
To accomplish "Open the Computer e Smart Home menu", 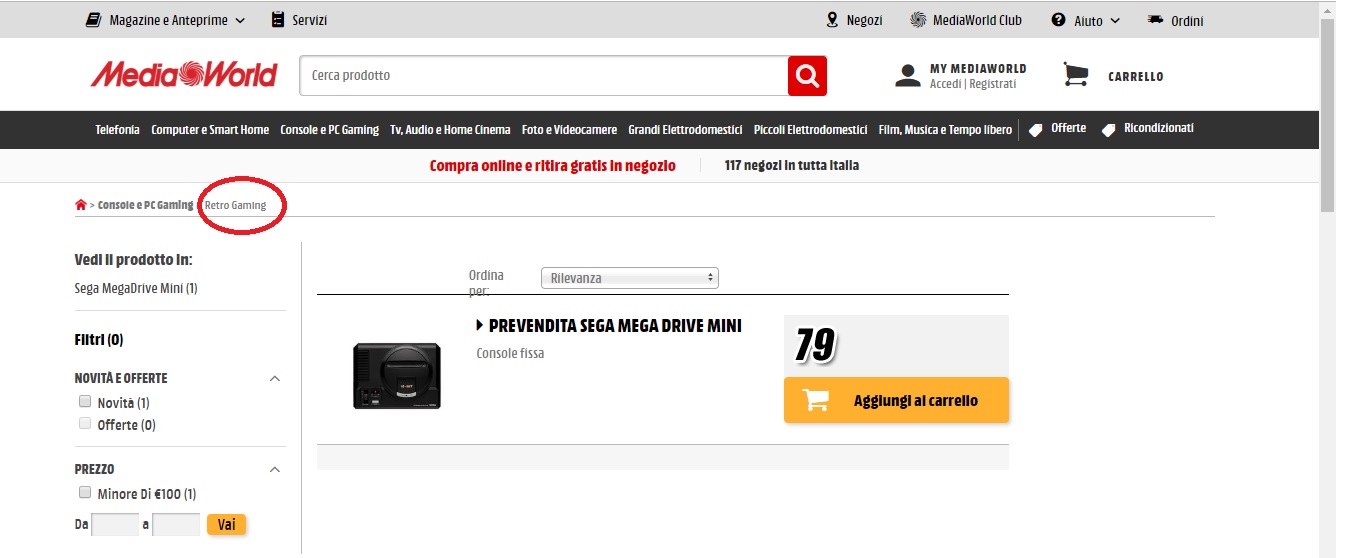I will 210,130.
